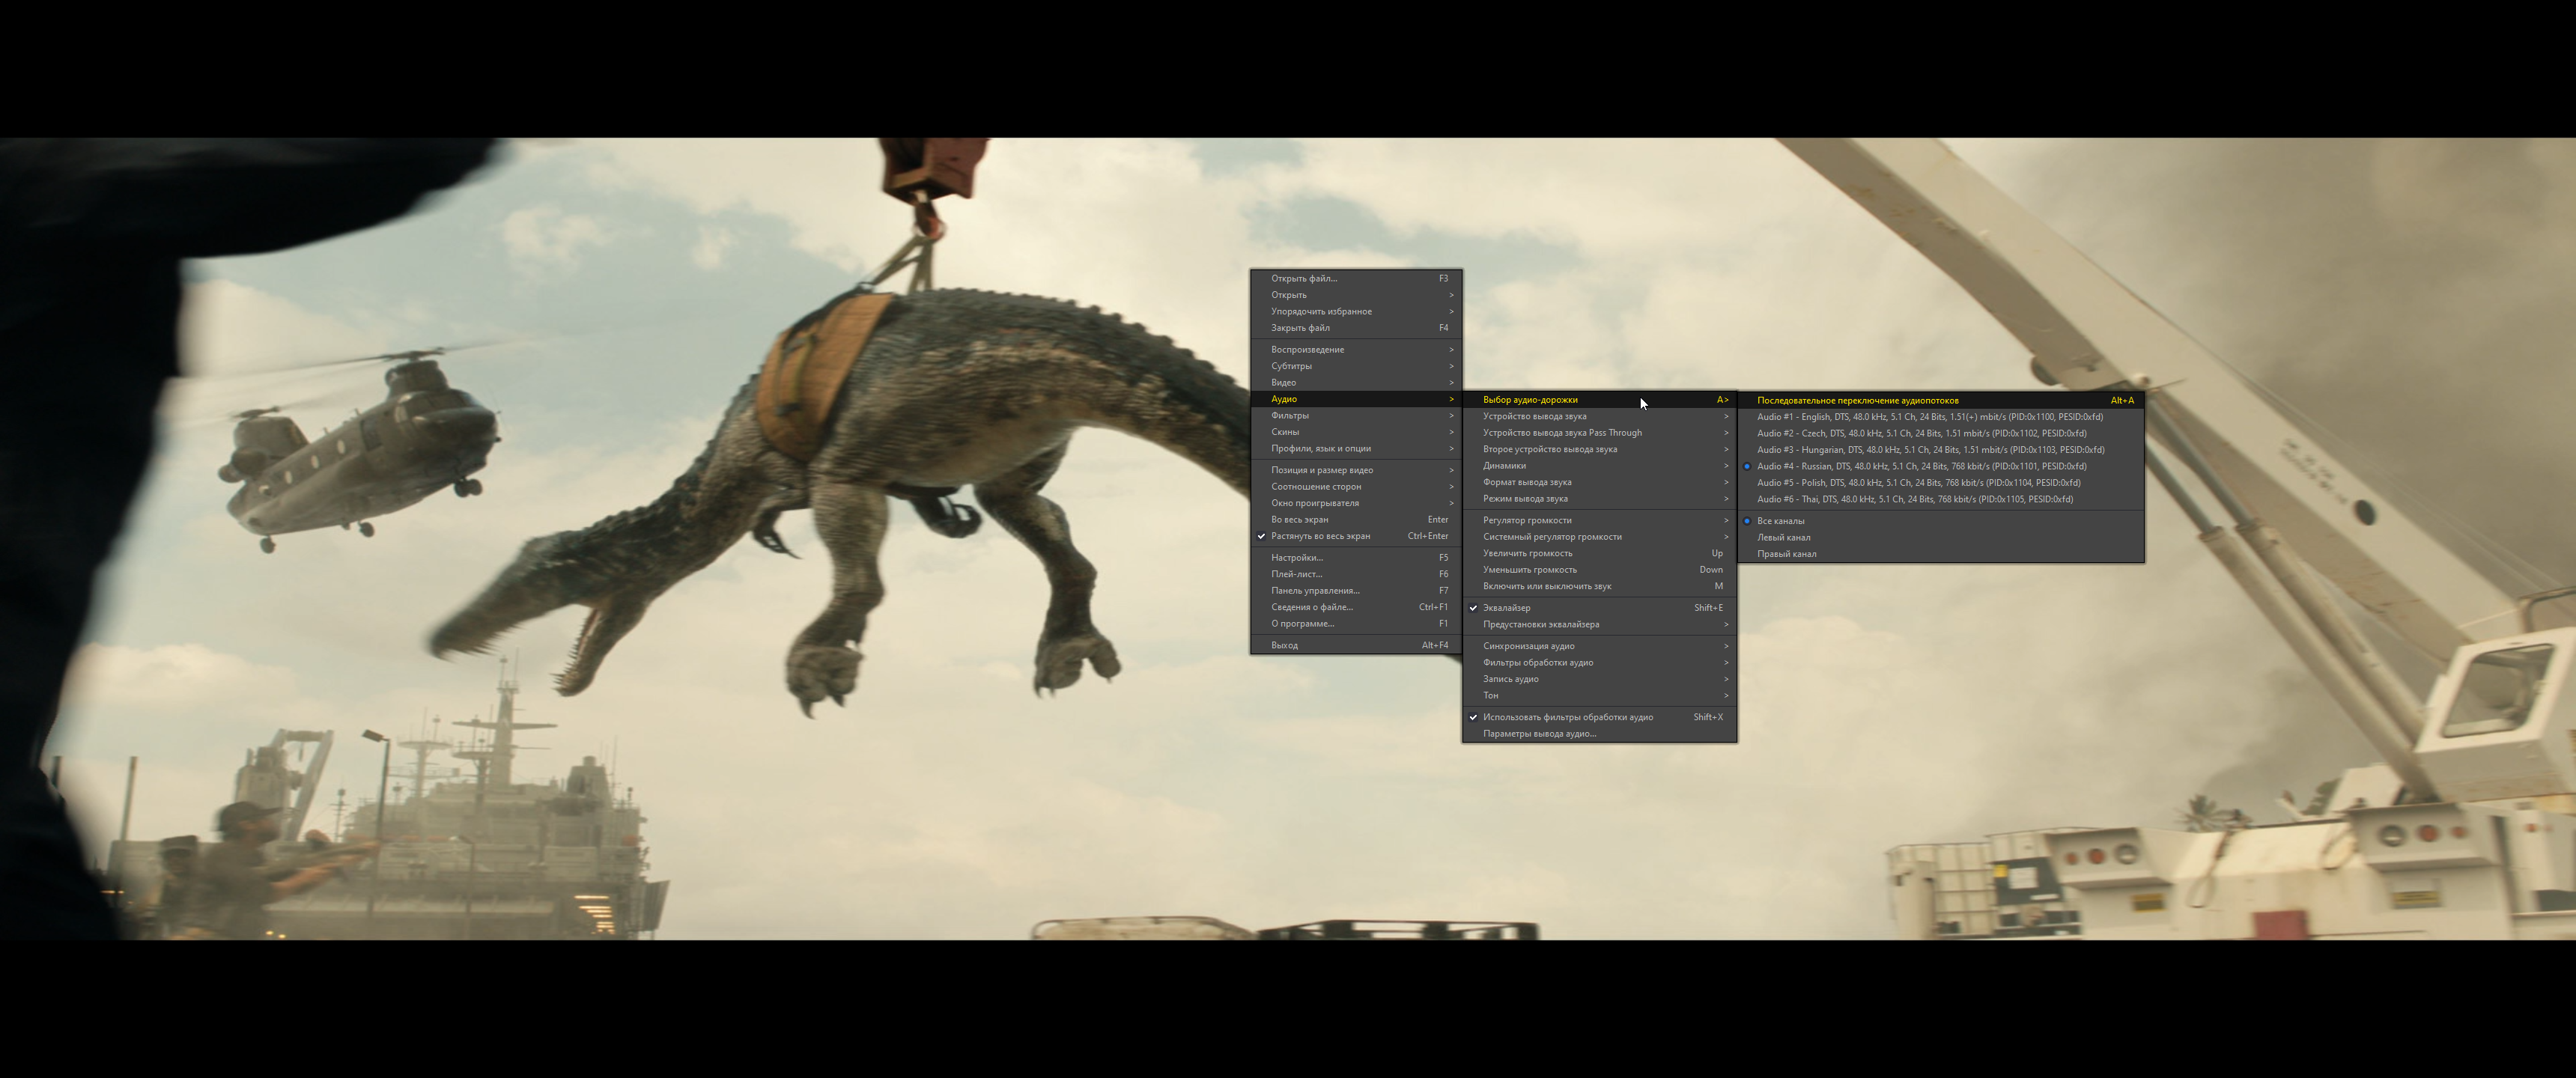Choose 'Закрыть файл' in context menu
2576x1078 pixels.
pyautogui.click(x=1356, y=328)
